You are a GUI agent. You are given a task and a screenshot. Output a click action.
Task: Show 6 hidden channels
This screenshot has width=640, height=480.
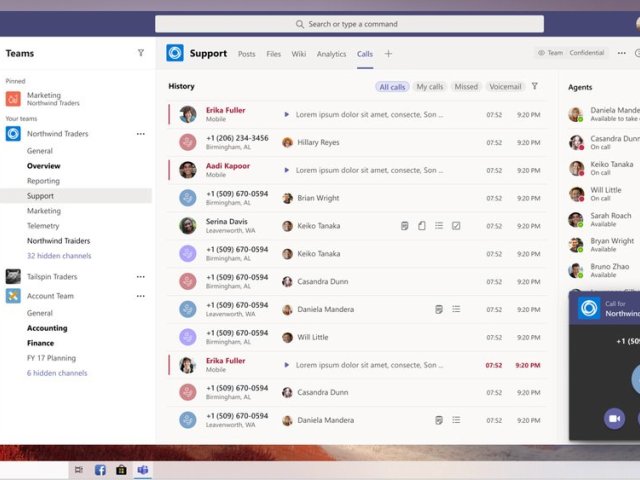point(57,373)
